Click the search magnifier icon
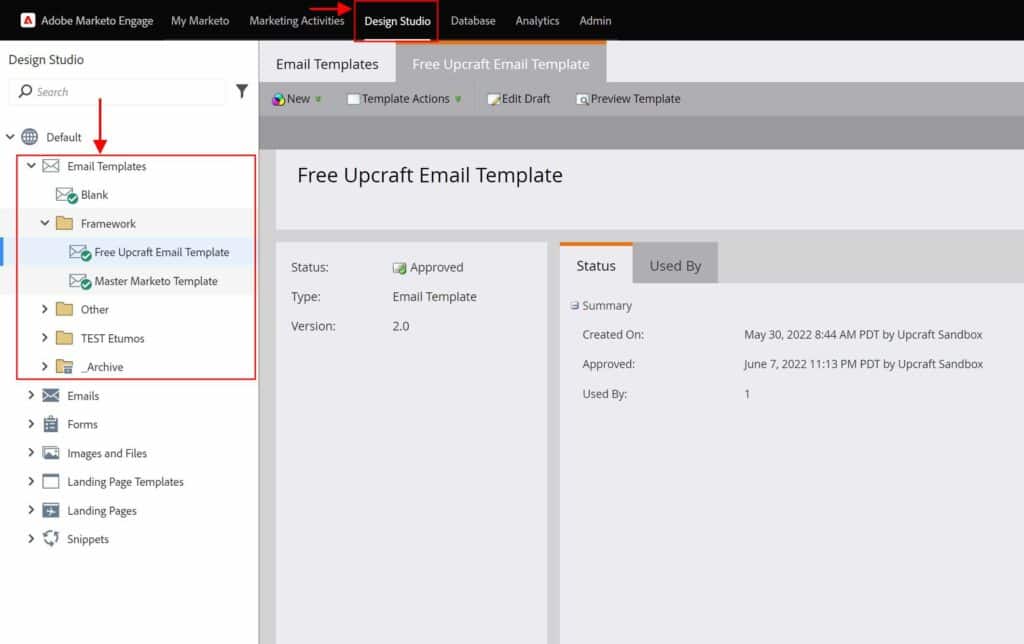The image size is (1024, 644). pyautogui.click(x=25, y=91)
